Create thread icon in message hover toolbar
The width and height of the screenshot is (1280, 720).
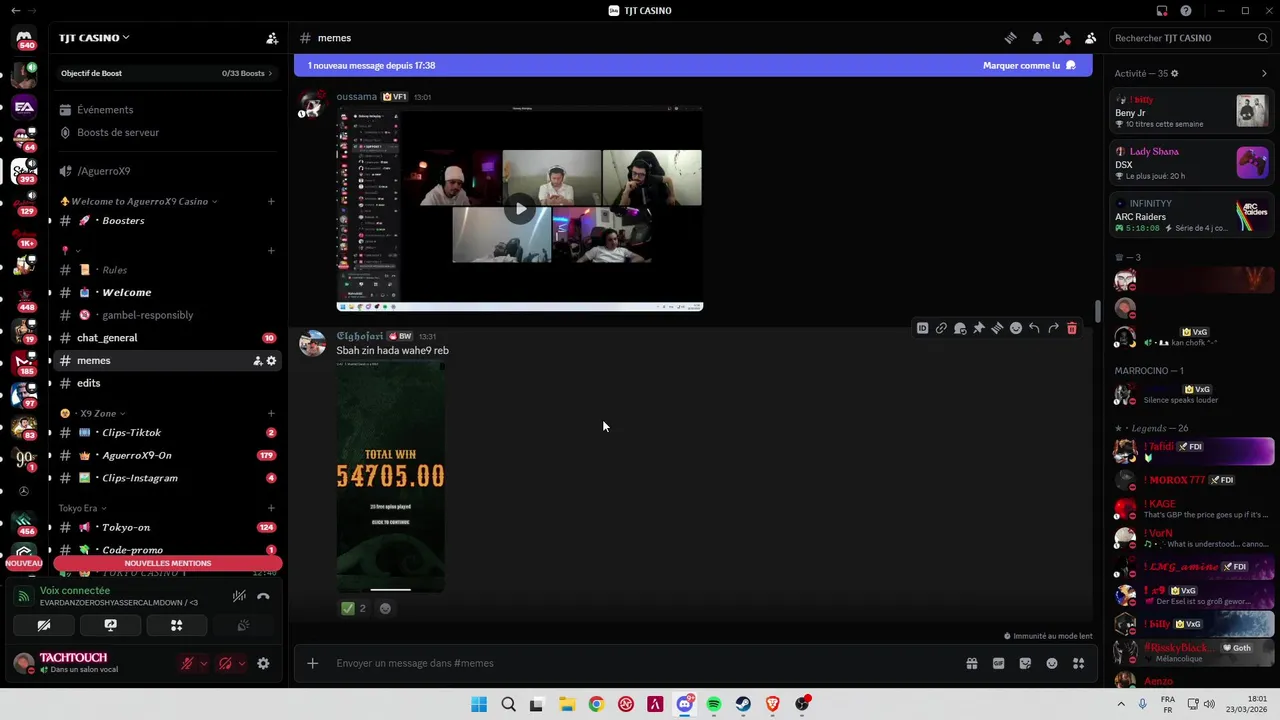point(997,328)
